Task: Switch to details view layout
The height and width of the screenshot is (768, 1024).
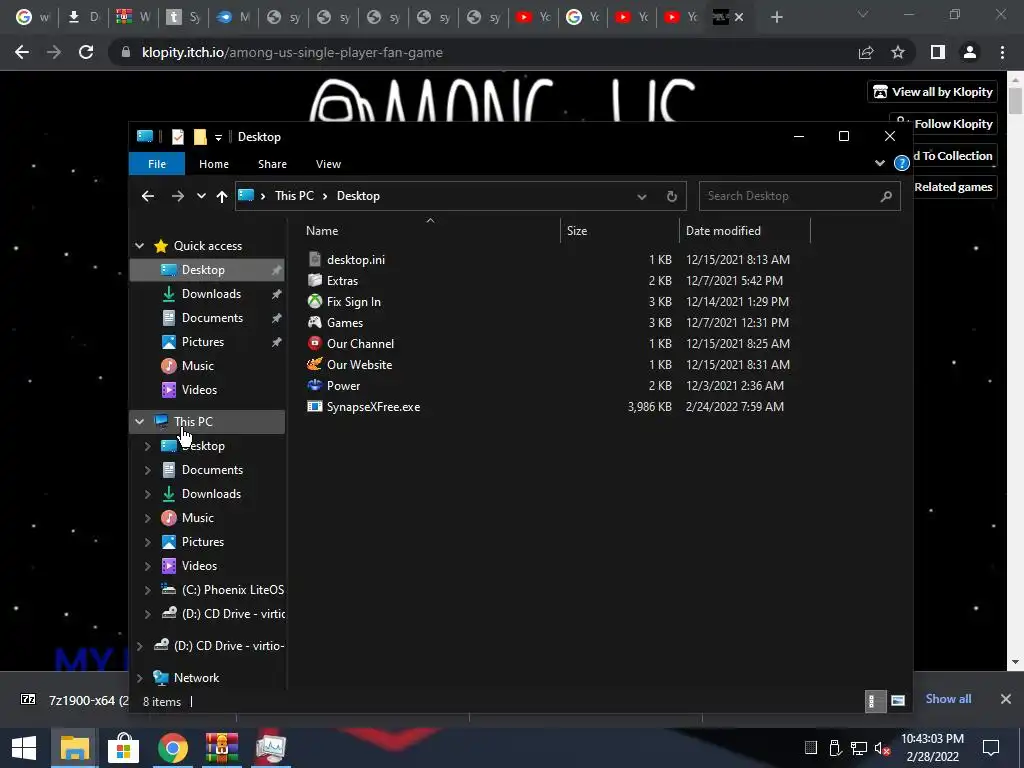Action: coord(875,701)
